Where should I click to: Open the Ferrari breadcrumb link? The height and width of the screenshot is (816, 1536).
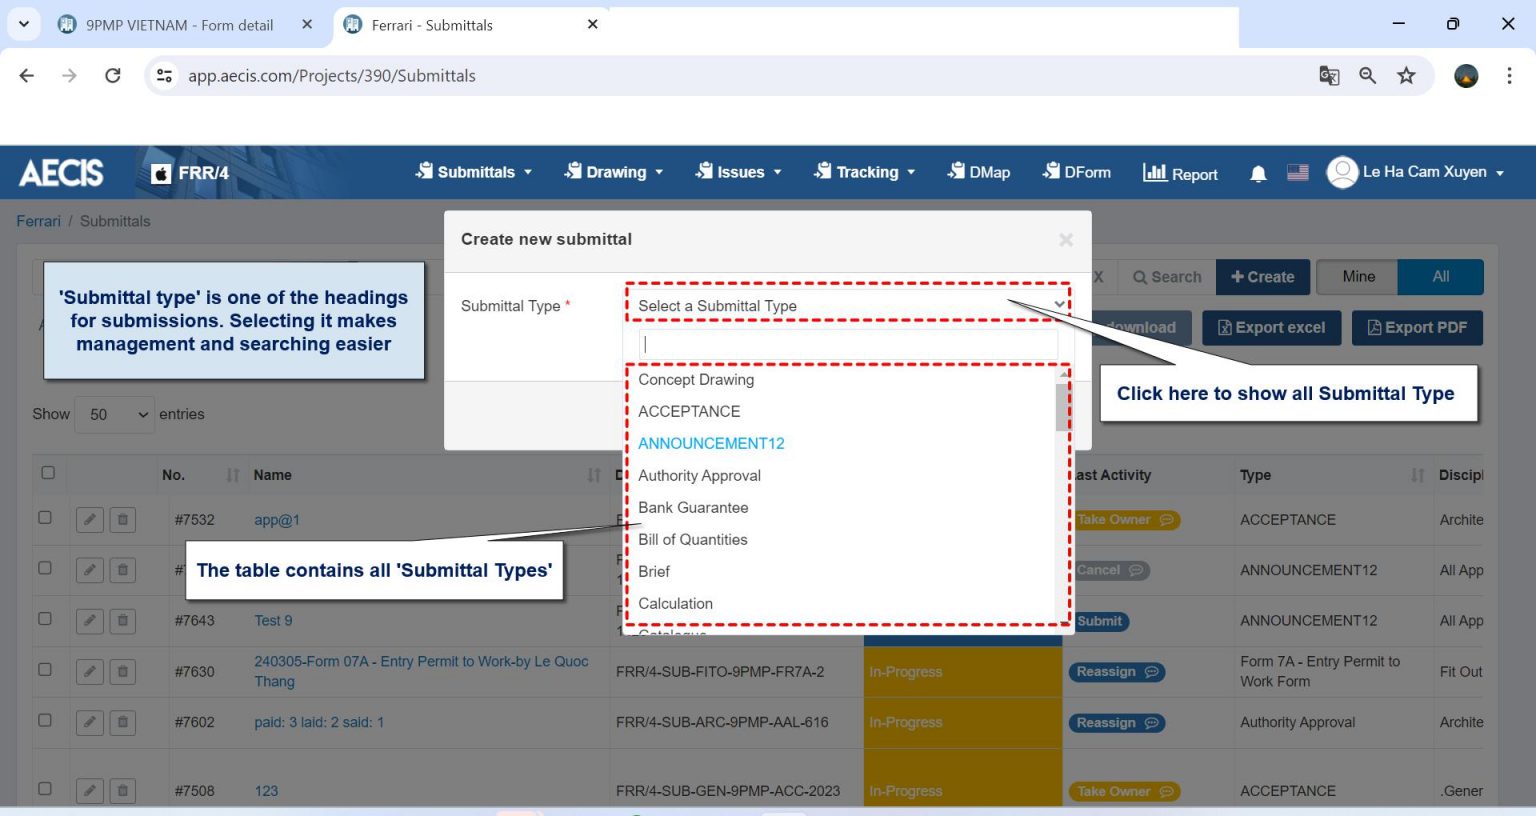(38, 221)
